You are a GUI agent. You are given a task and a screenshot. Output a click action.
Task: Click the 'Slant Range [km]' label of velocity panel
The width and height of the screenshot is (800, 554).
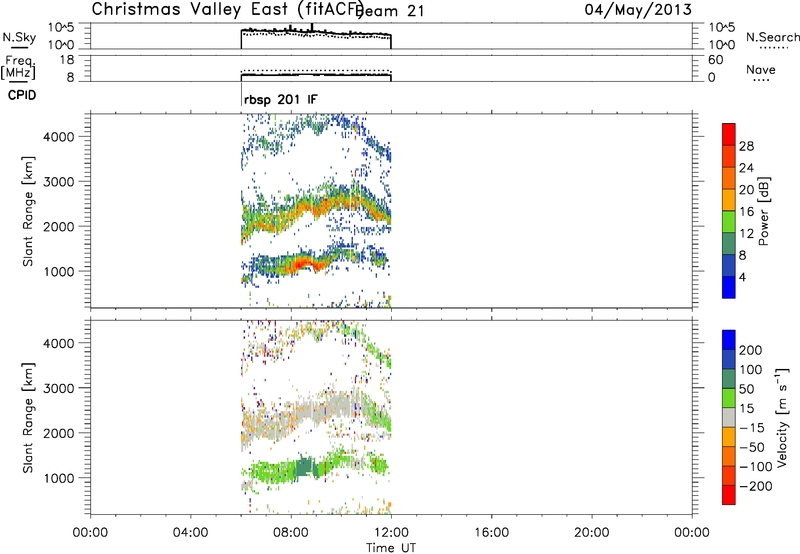click(x=28, y=418)
